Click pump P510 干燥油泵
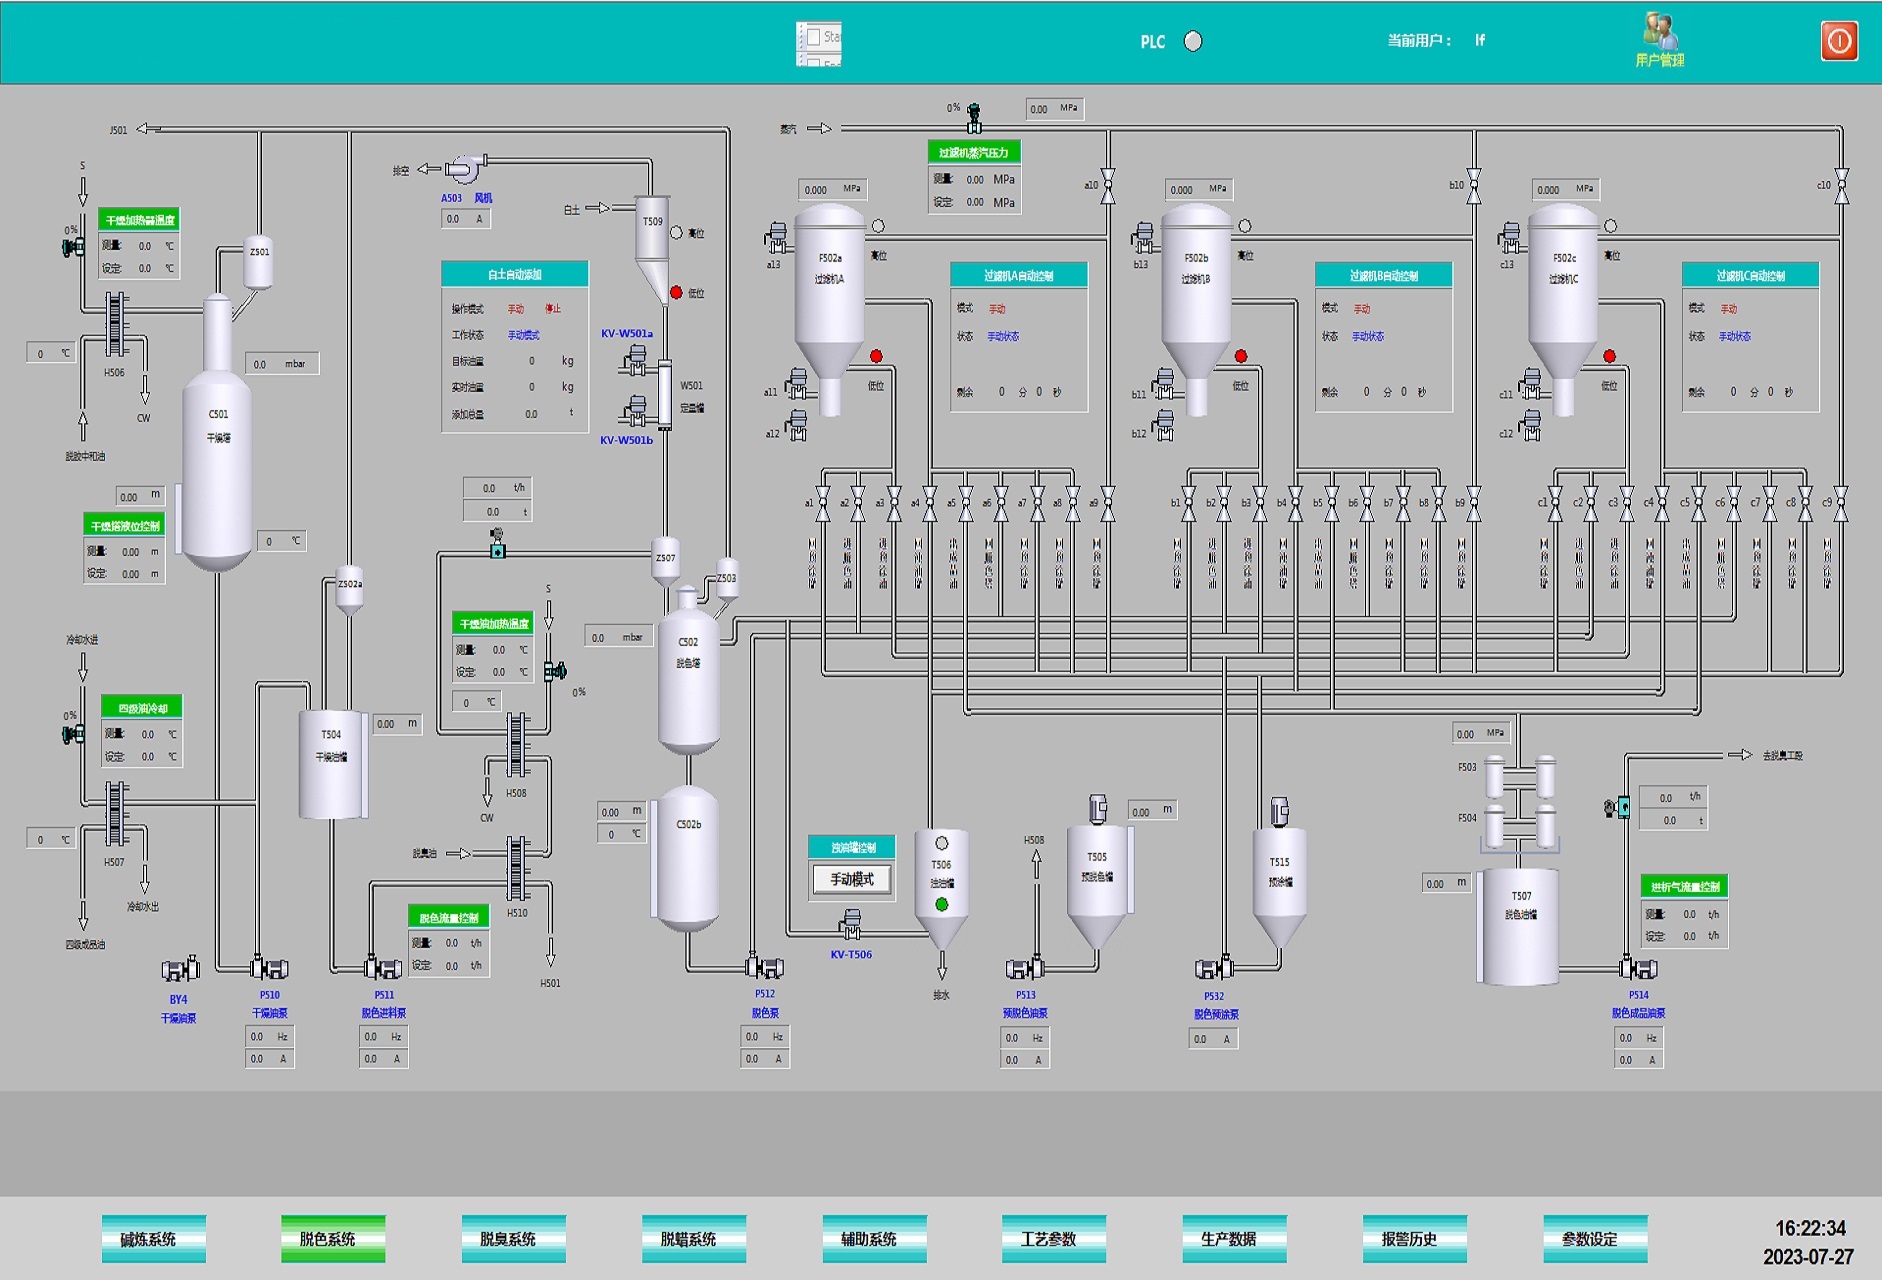 (x=269, y=968)
